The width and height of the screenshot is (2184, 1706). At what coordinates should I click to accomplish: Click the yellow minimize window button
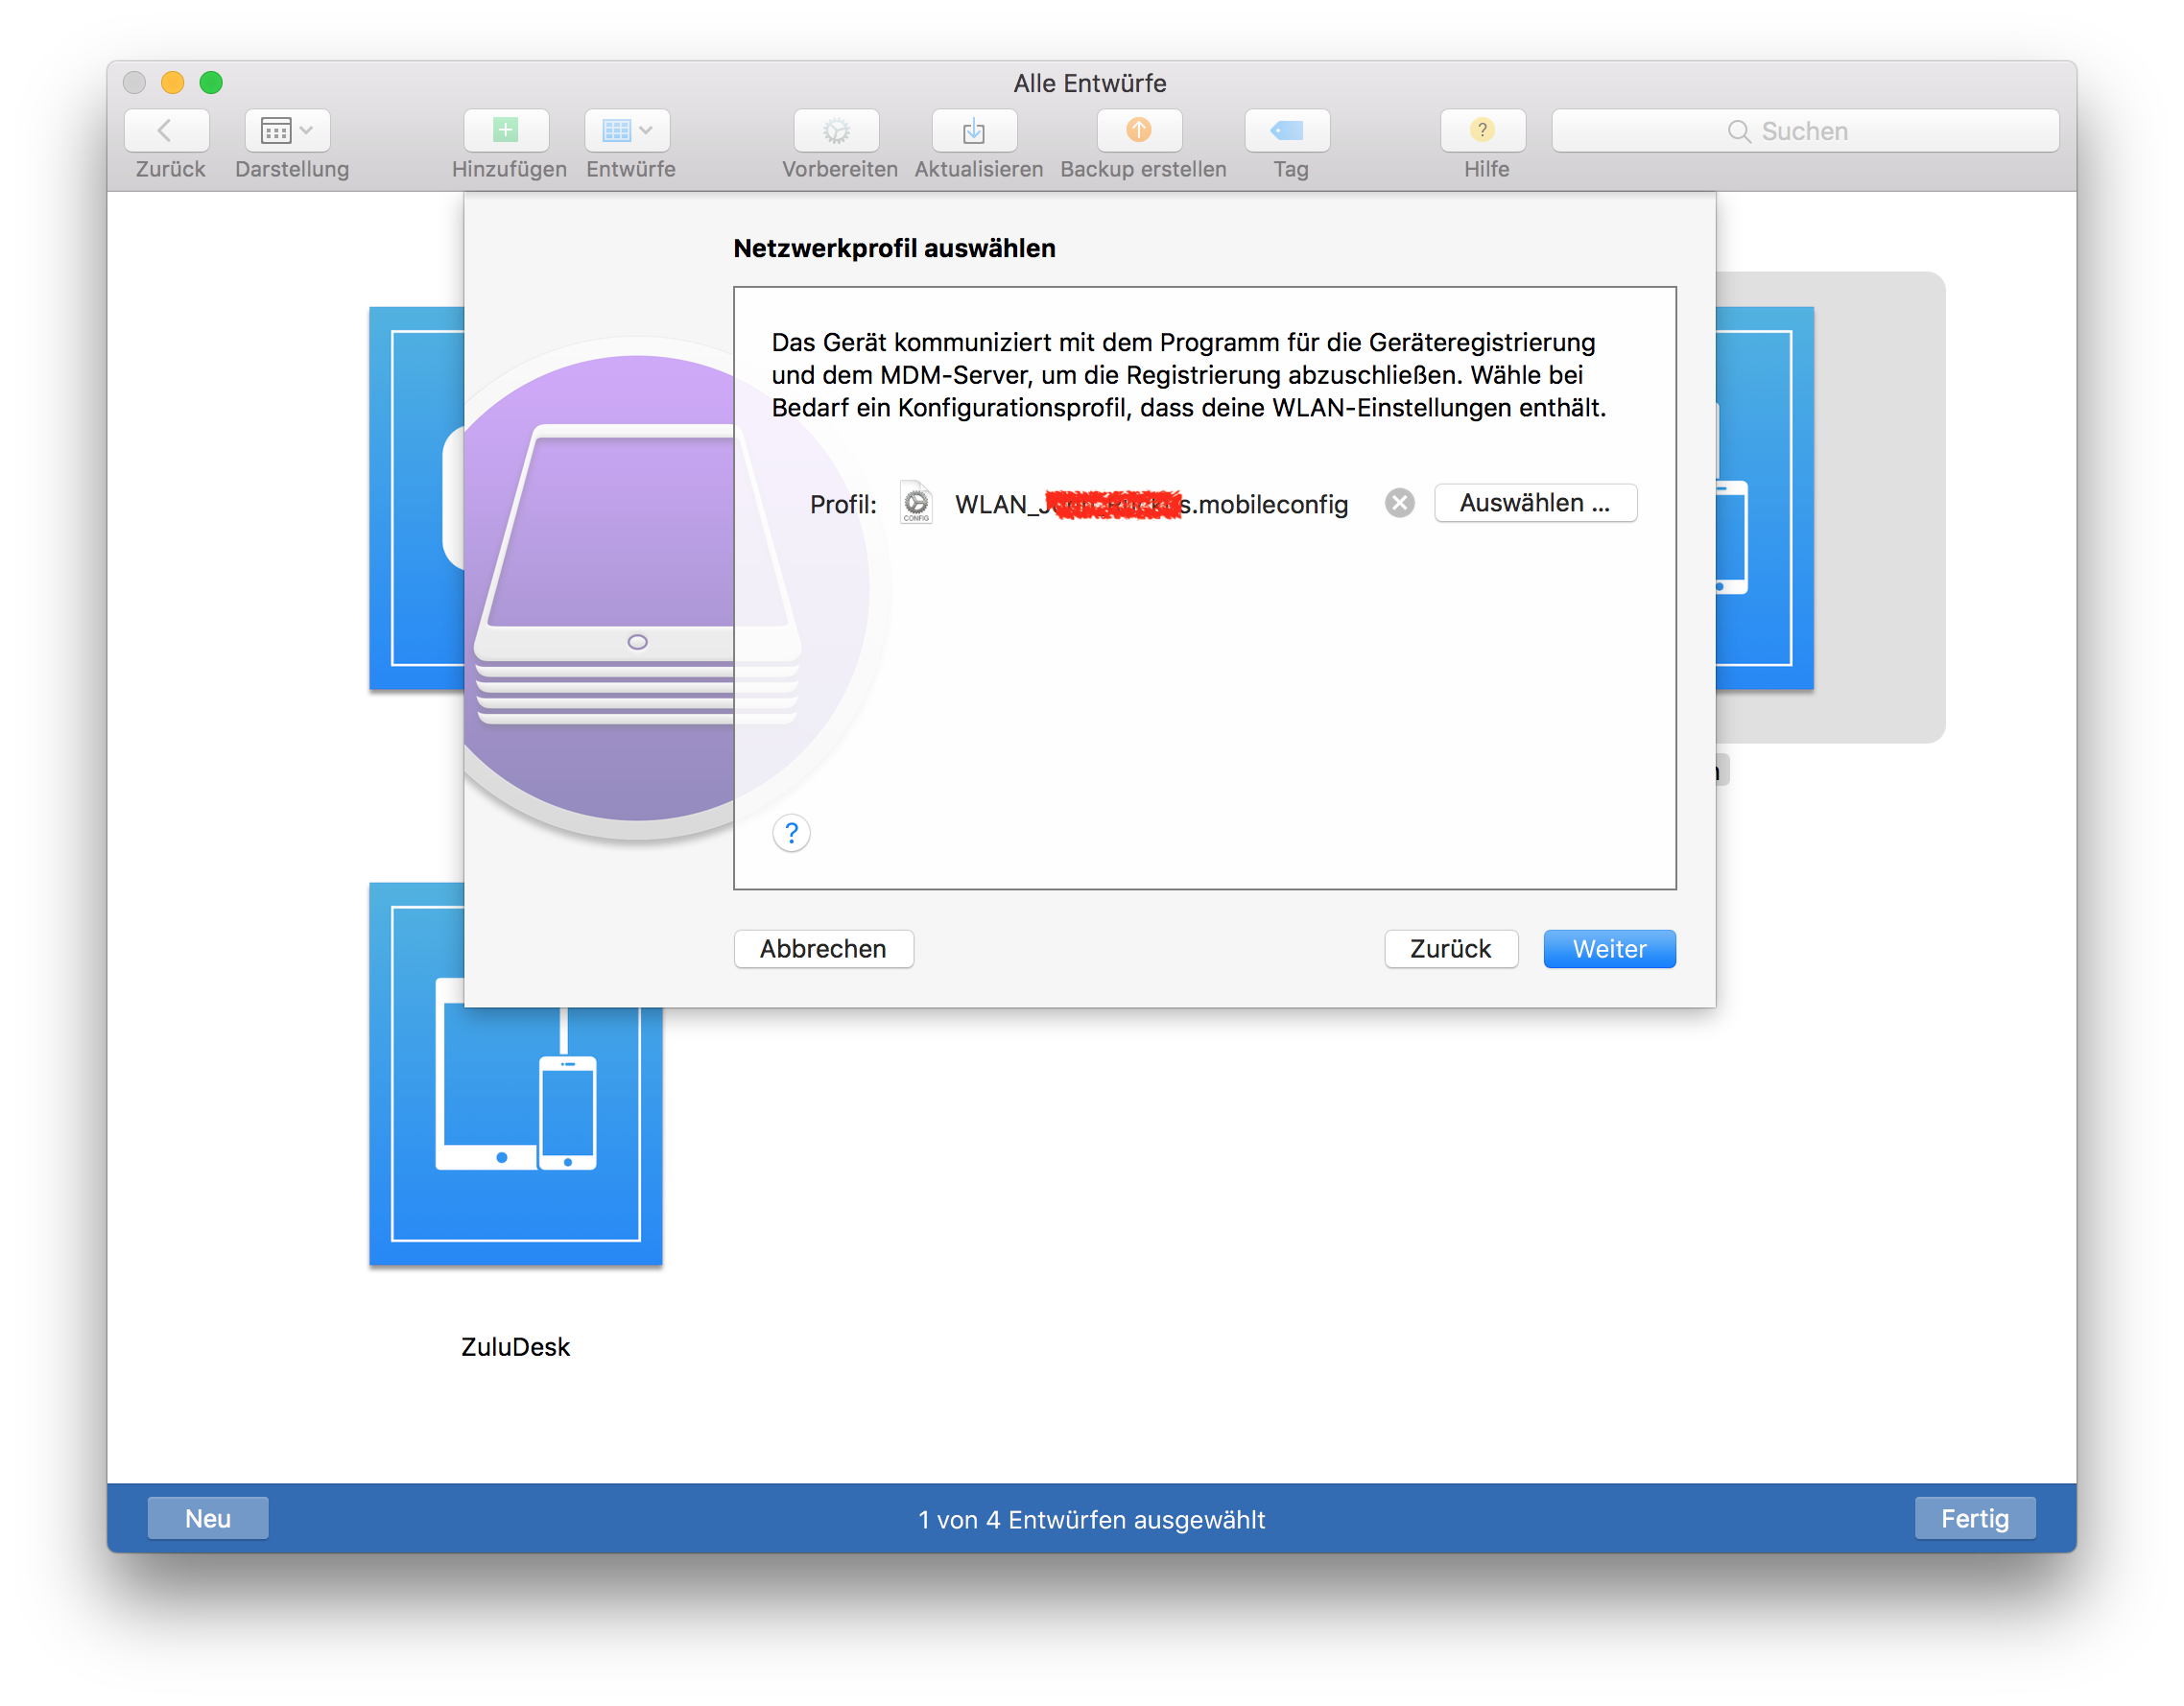tap(173, 82)
